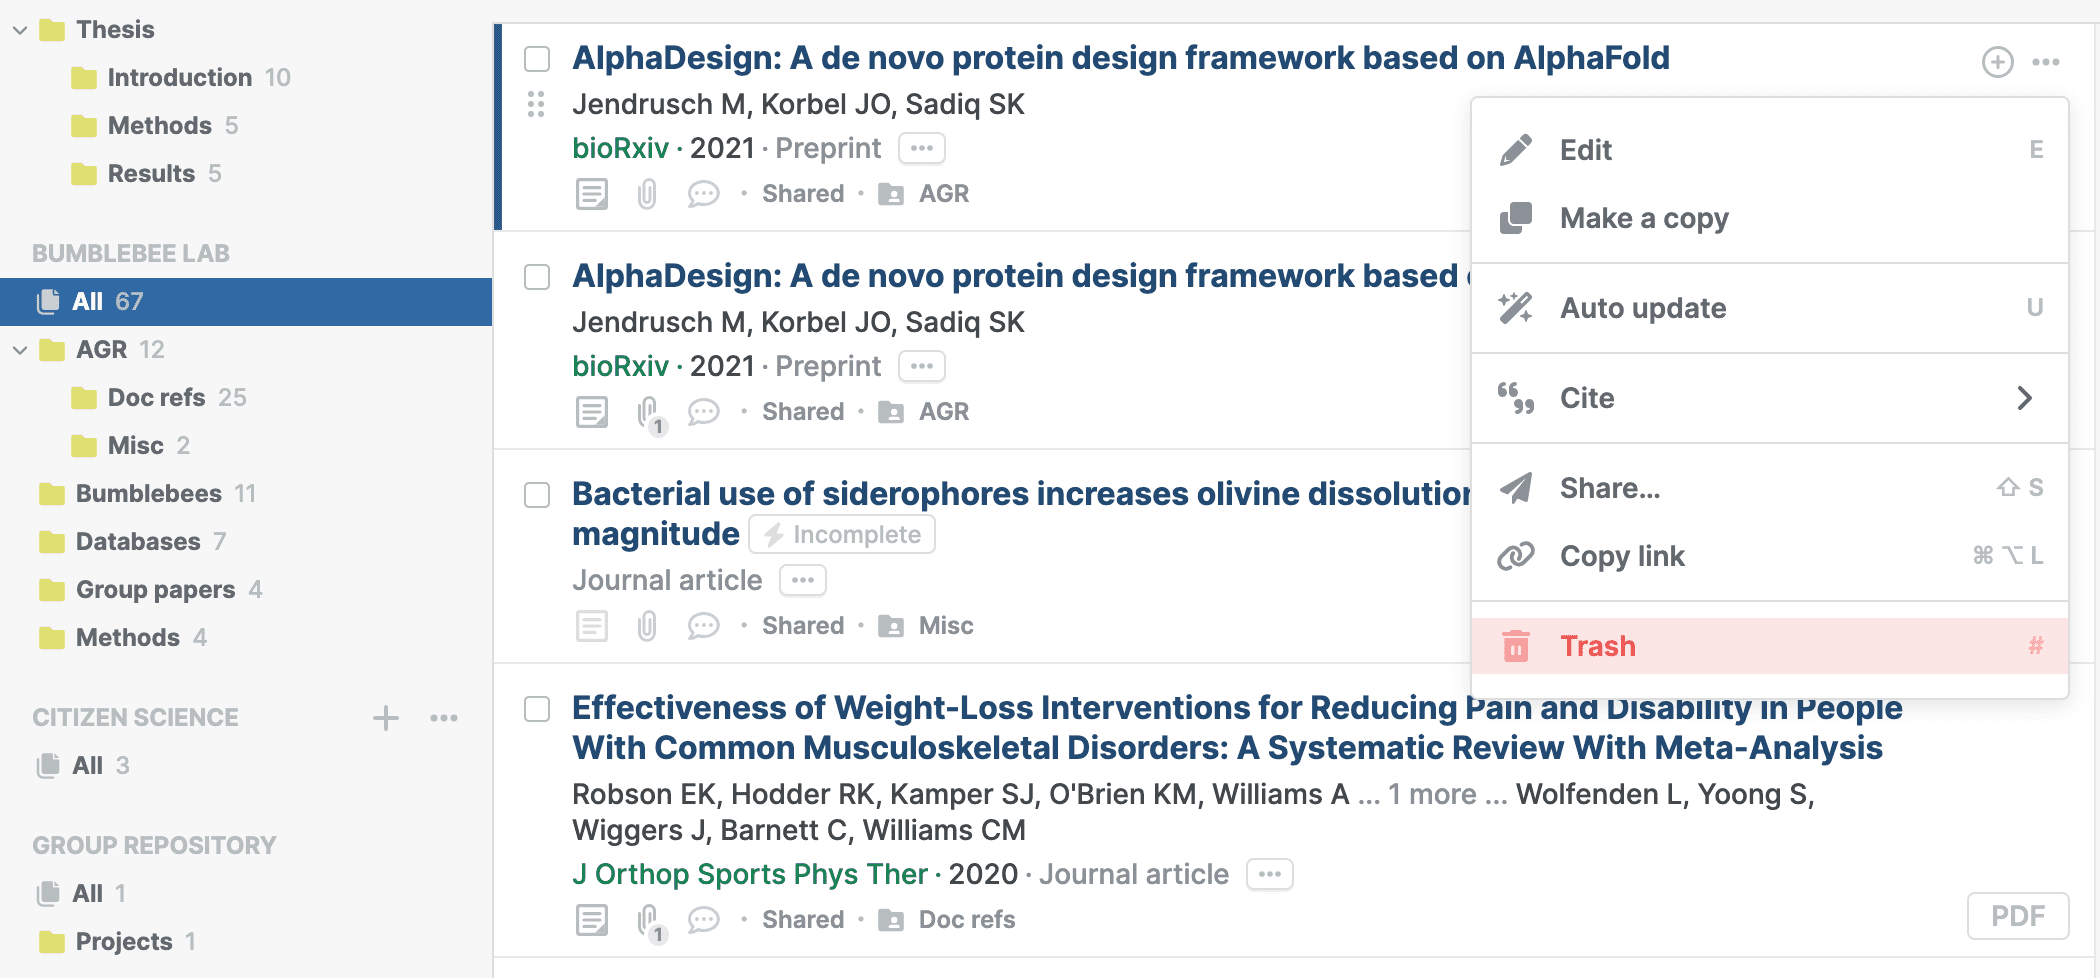Viewport: 2100px width, 978px height.
Task: Click the attachment paperclip on the Bacterial siderophores paper
Action: click(x=647, y=626)
